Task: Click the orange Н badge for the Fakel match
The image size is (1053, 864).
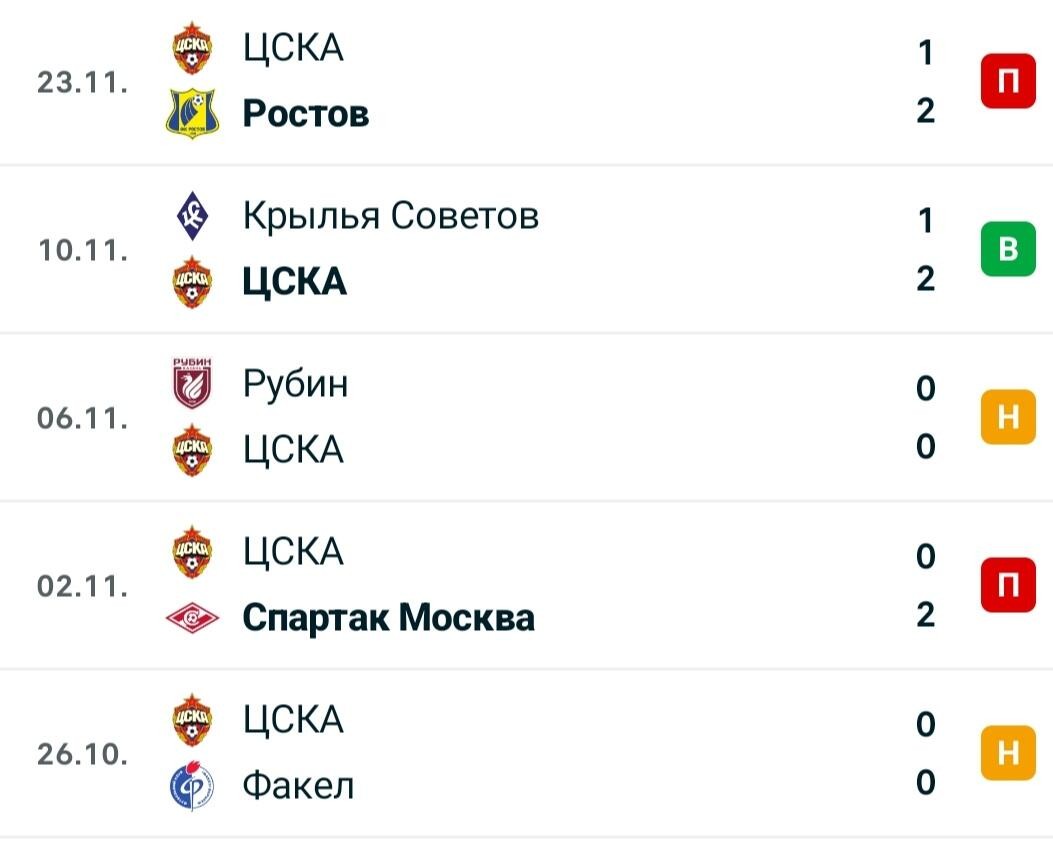Action: click(1008, 753)
